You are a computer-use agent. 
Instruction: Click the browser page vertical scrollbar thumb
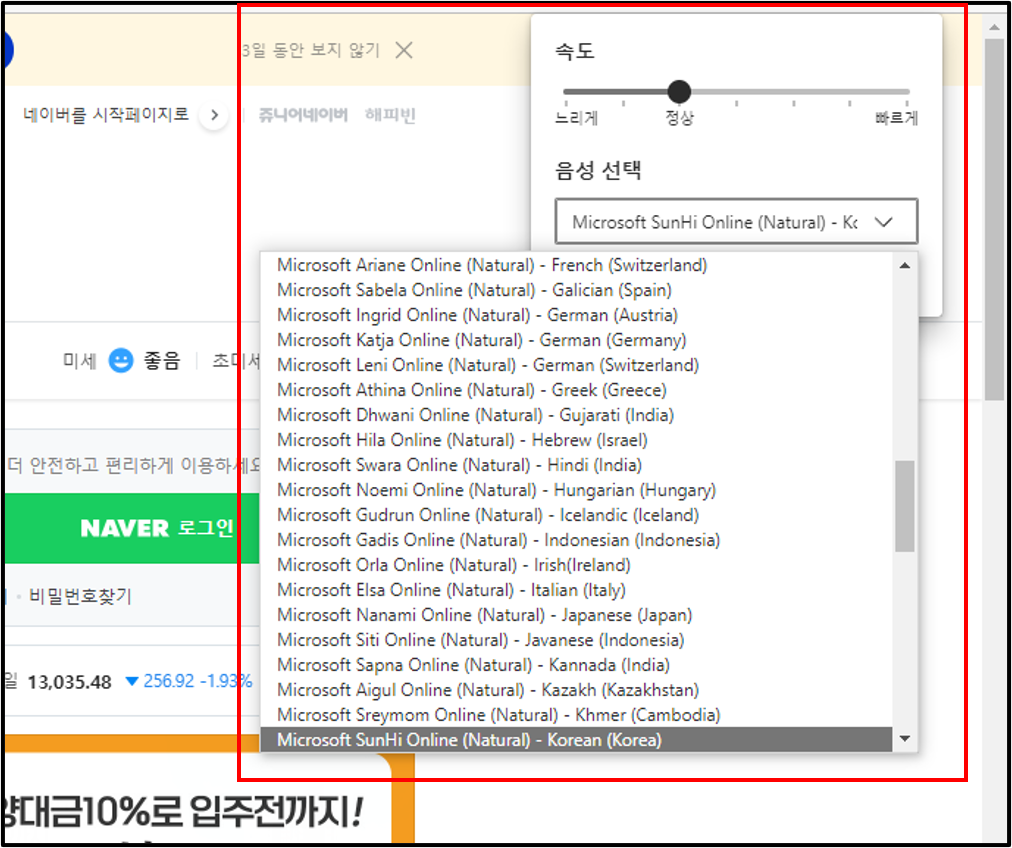pyautogui.click(x=994, y=219)
